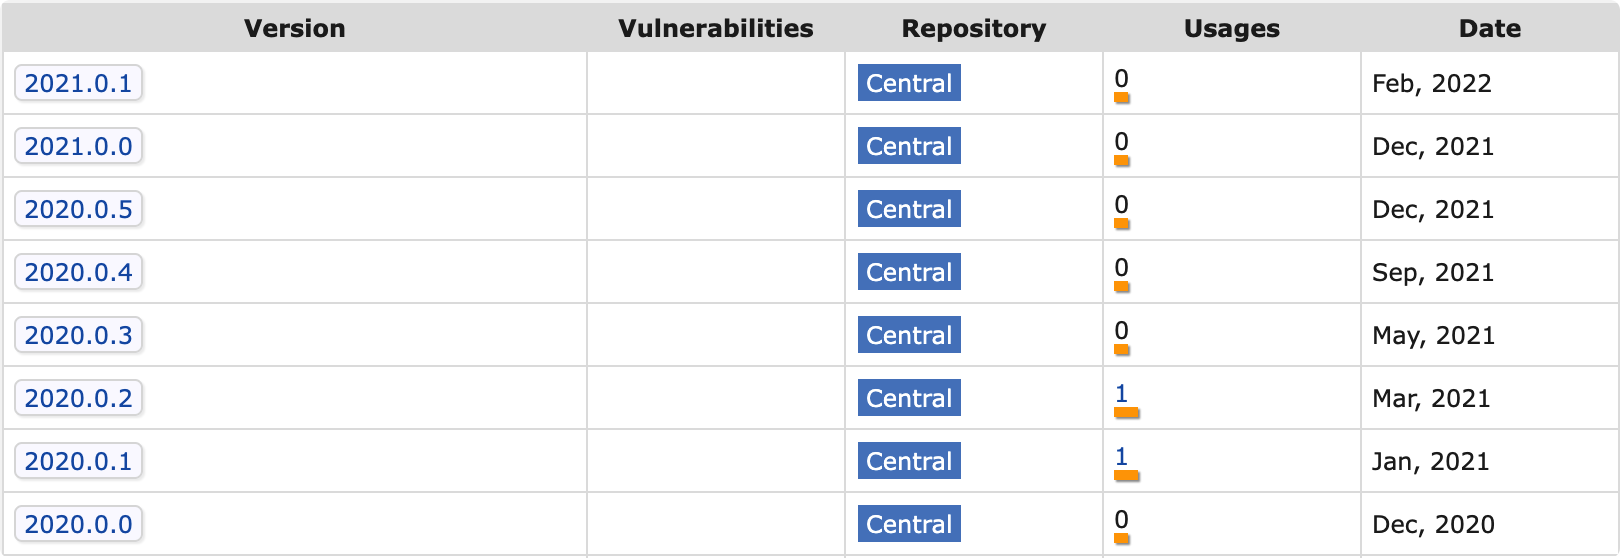Click usages count 0 for 2021.0.1
This screenshot has width=1620, height=558.
tap(1121, 78)
